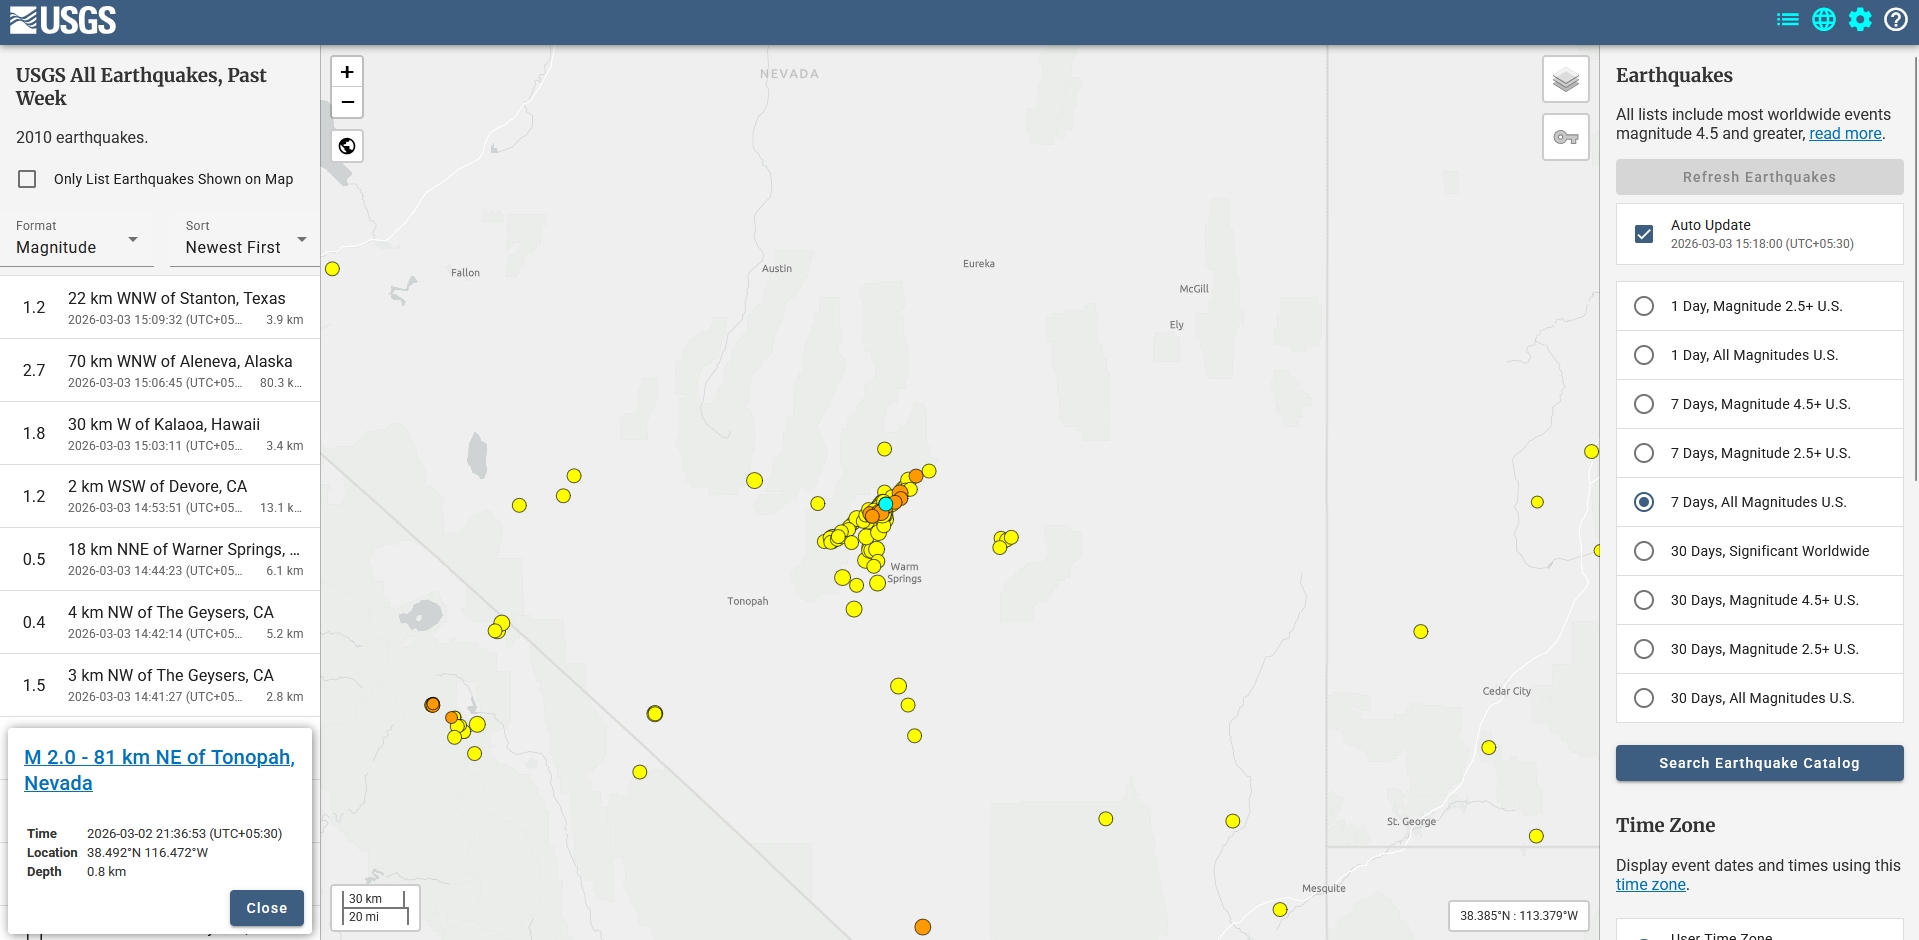Uncheck the Auto Update checkbox
Image resolution: width=1919 pixels, height=940 pixels.
tap(1644, 234)
